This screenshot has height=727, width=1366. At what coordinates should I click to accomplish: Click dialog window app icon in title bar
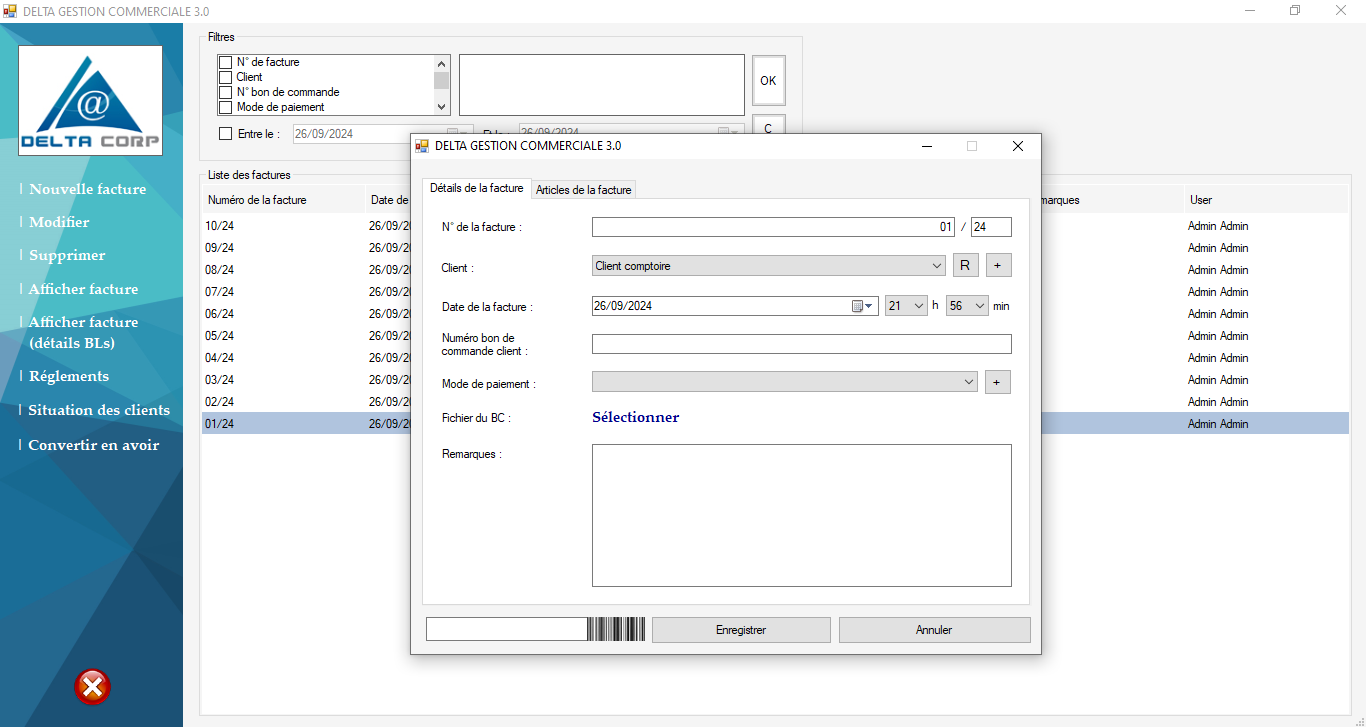(x=422, y=146)
